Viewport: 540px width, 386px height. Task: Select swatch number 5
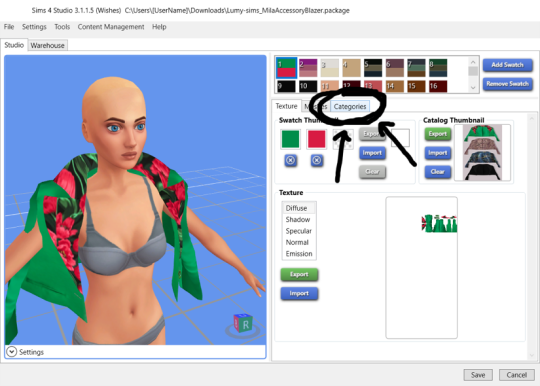[373, 68]
